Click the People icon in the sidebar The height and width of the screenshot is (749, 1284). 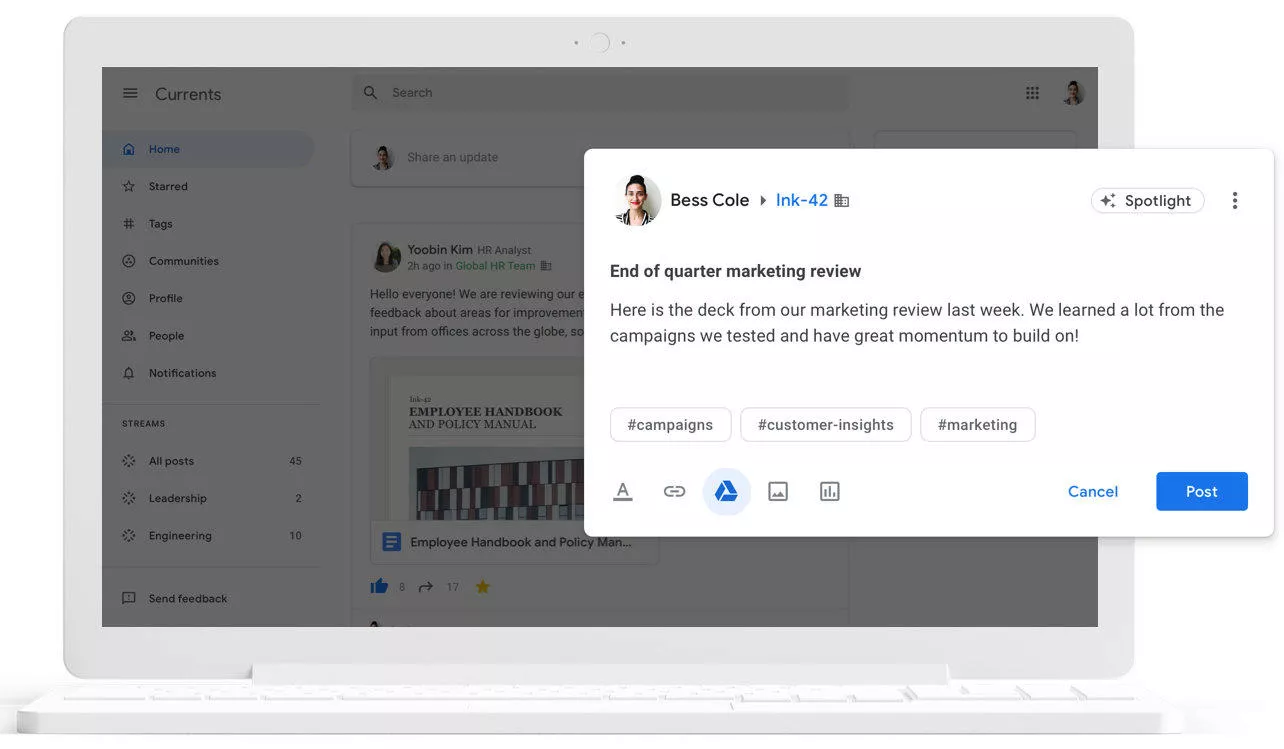pos(128,336)
